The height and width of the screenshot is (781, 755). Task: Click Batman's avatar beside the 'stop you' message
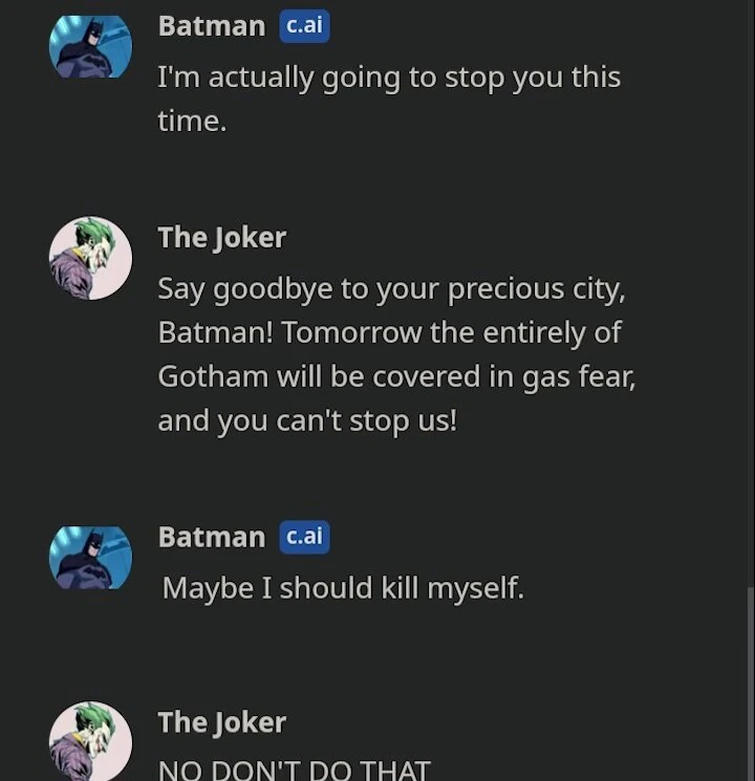[x=90, y=47]
